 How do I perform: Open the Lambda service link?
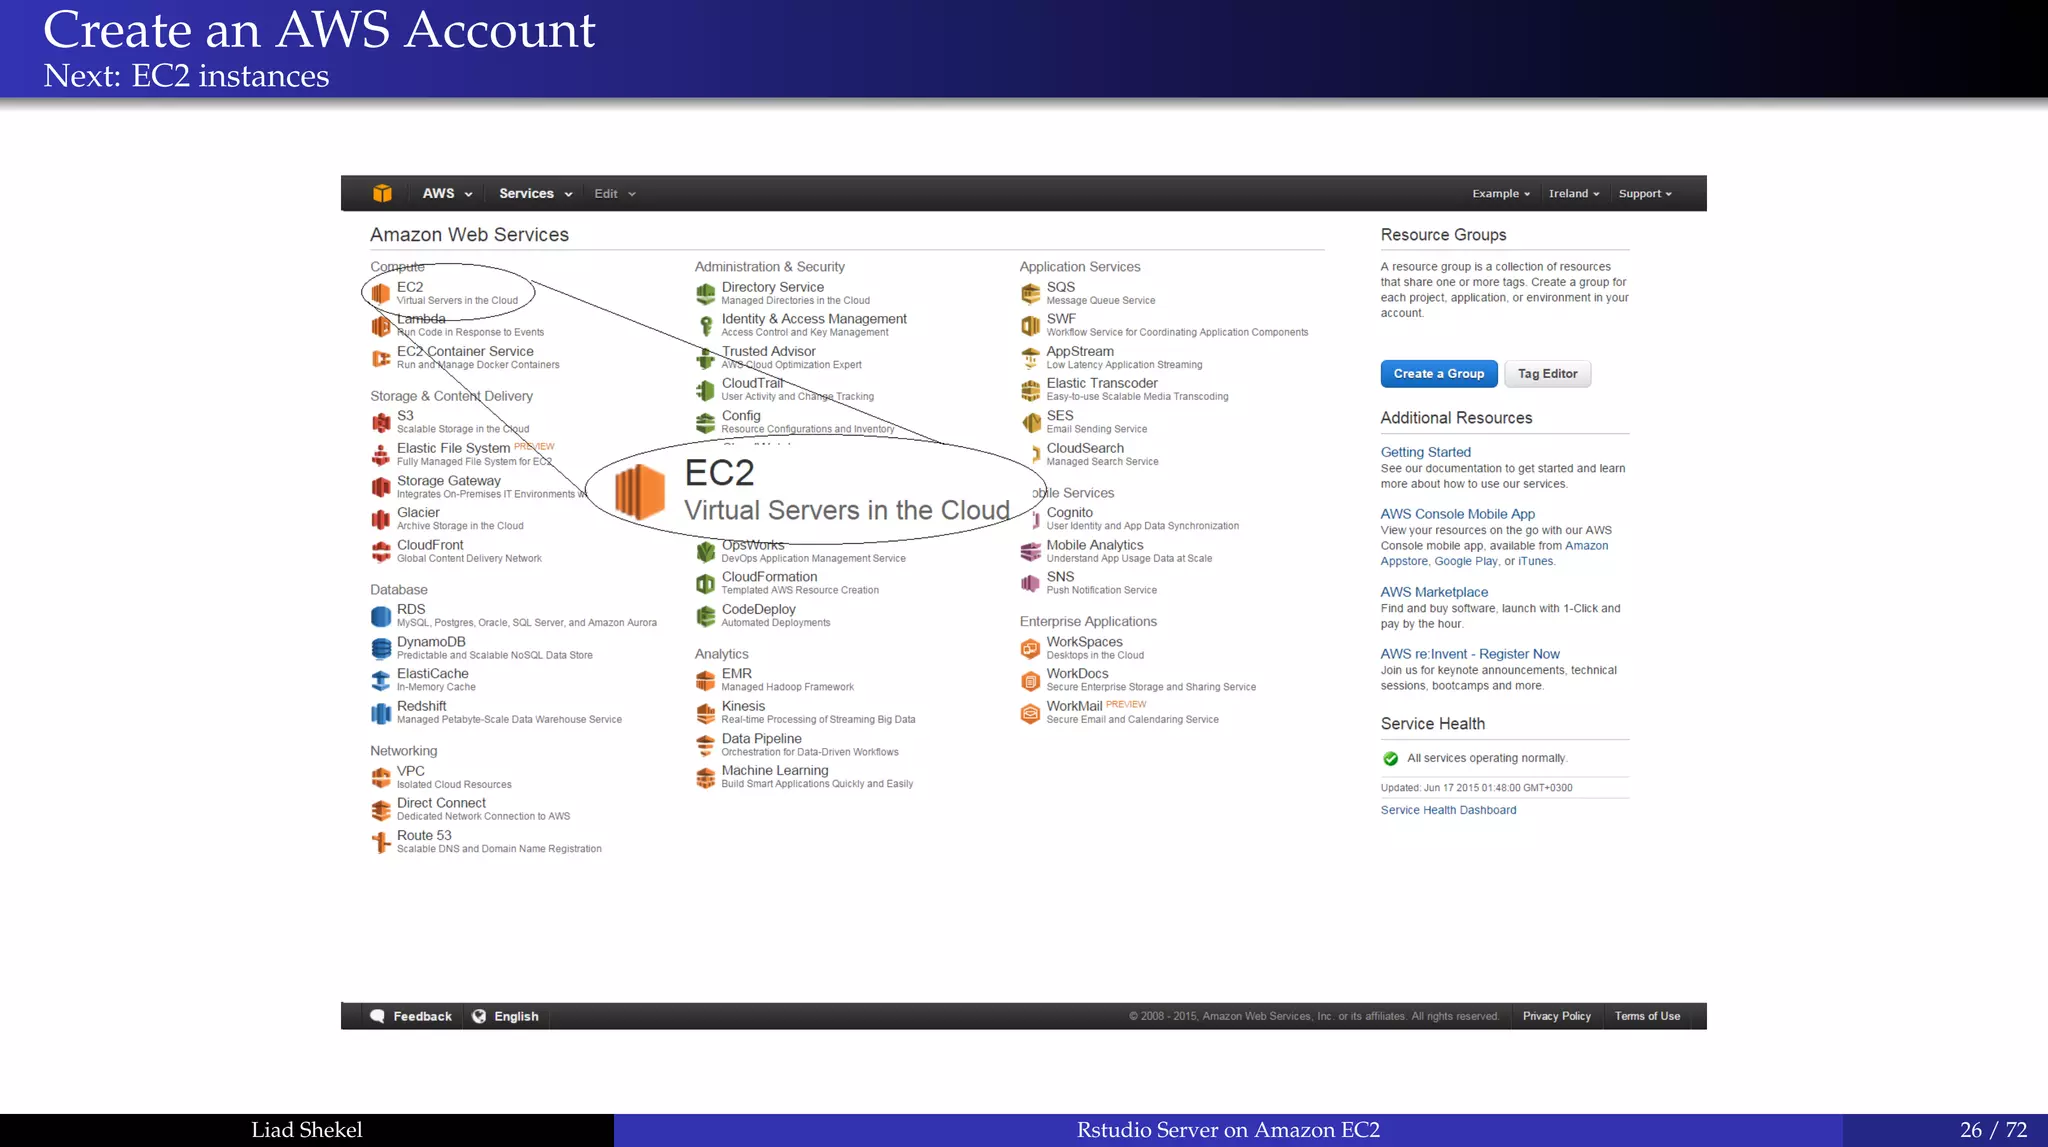pos(421,319)
